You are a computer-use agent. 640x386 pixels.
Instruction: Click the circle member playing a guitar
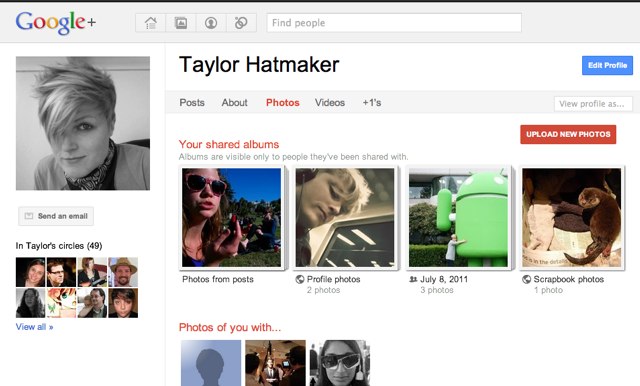(92, 272)
